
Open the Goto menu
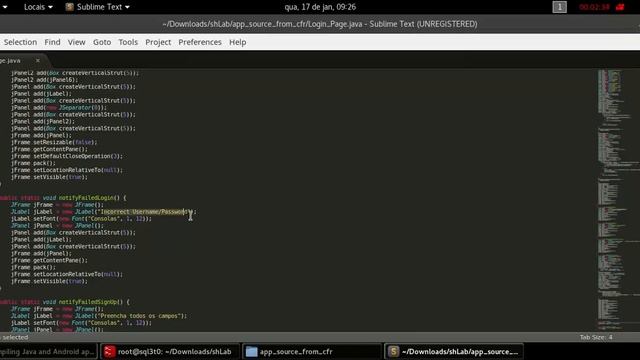(x=102, y=42)
